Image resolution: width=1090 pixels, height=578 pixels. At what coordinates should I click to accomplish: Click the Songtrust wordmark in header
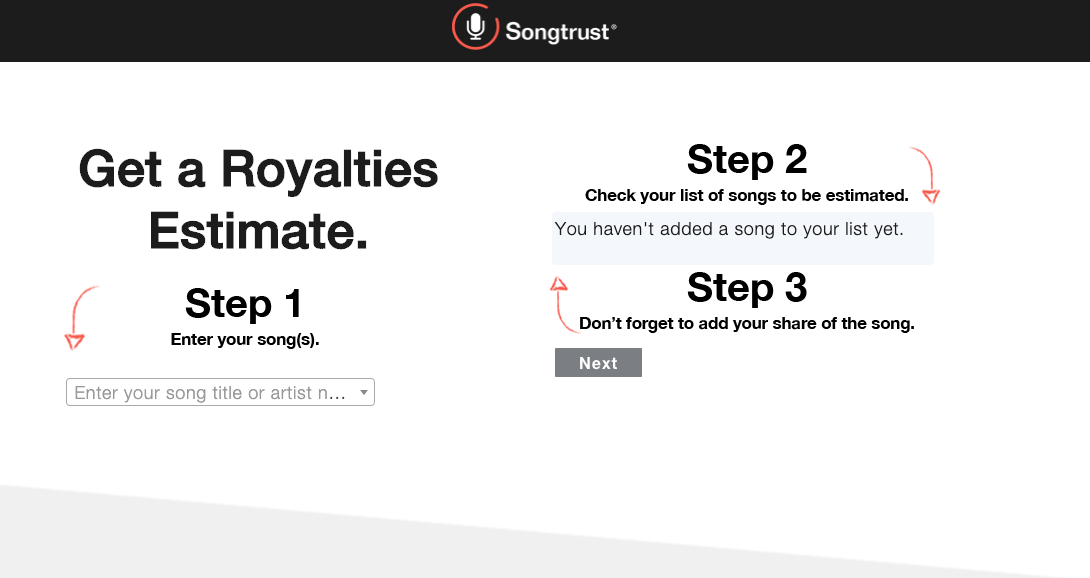pos(560,32)
